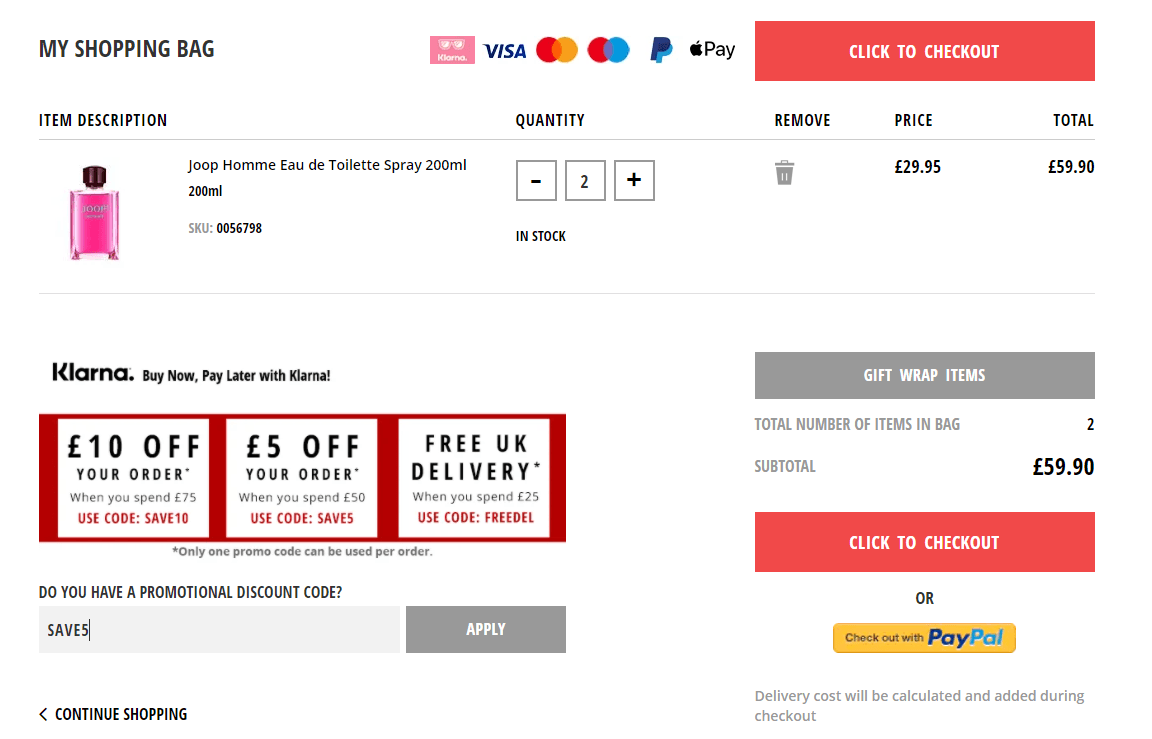Check out with PayPal

click(924, 637)
